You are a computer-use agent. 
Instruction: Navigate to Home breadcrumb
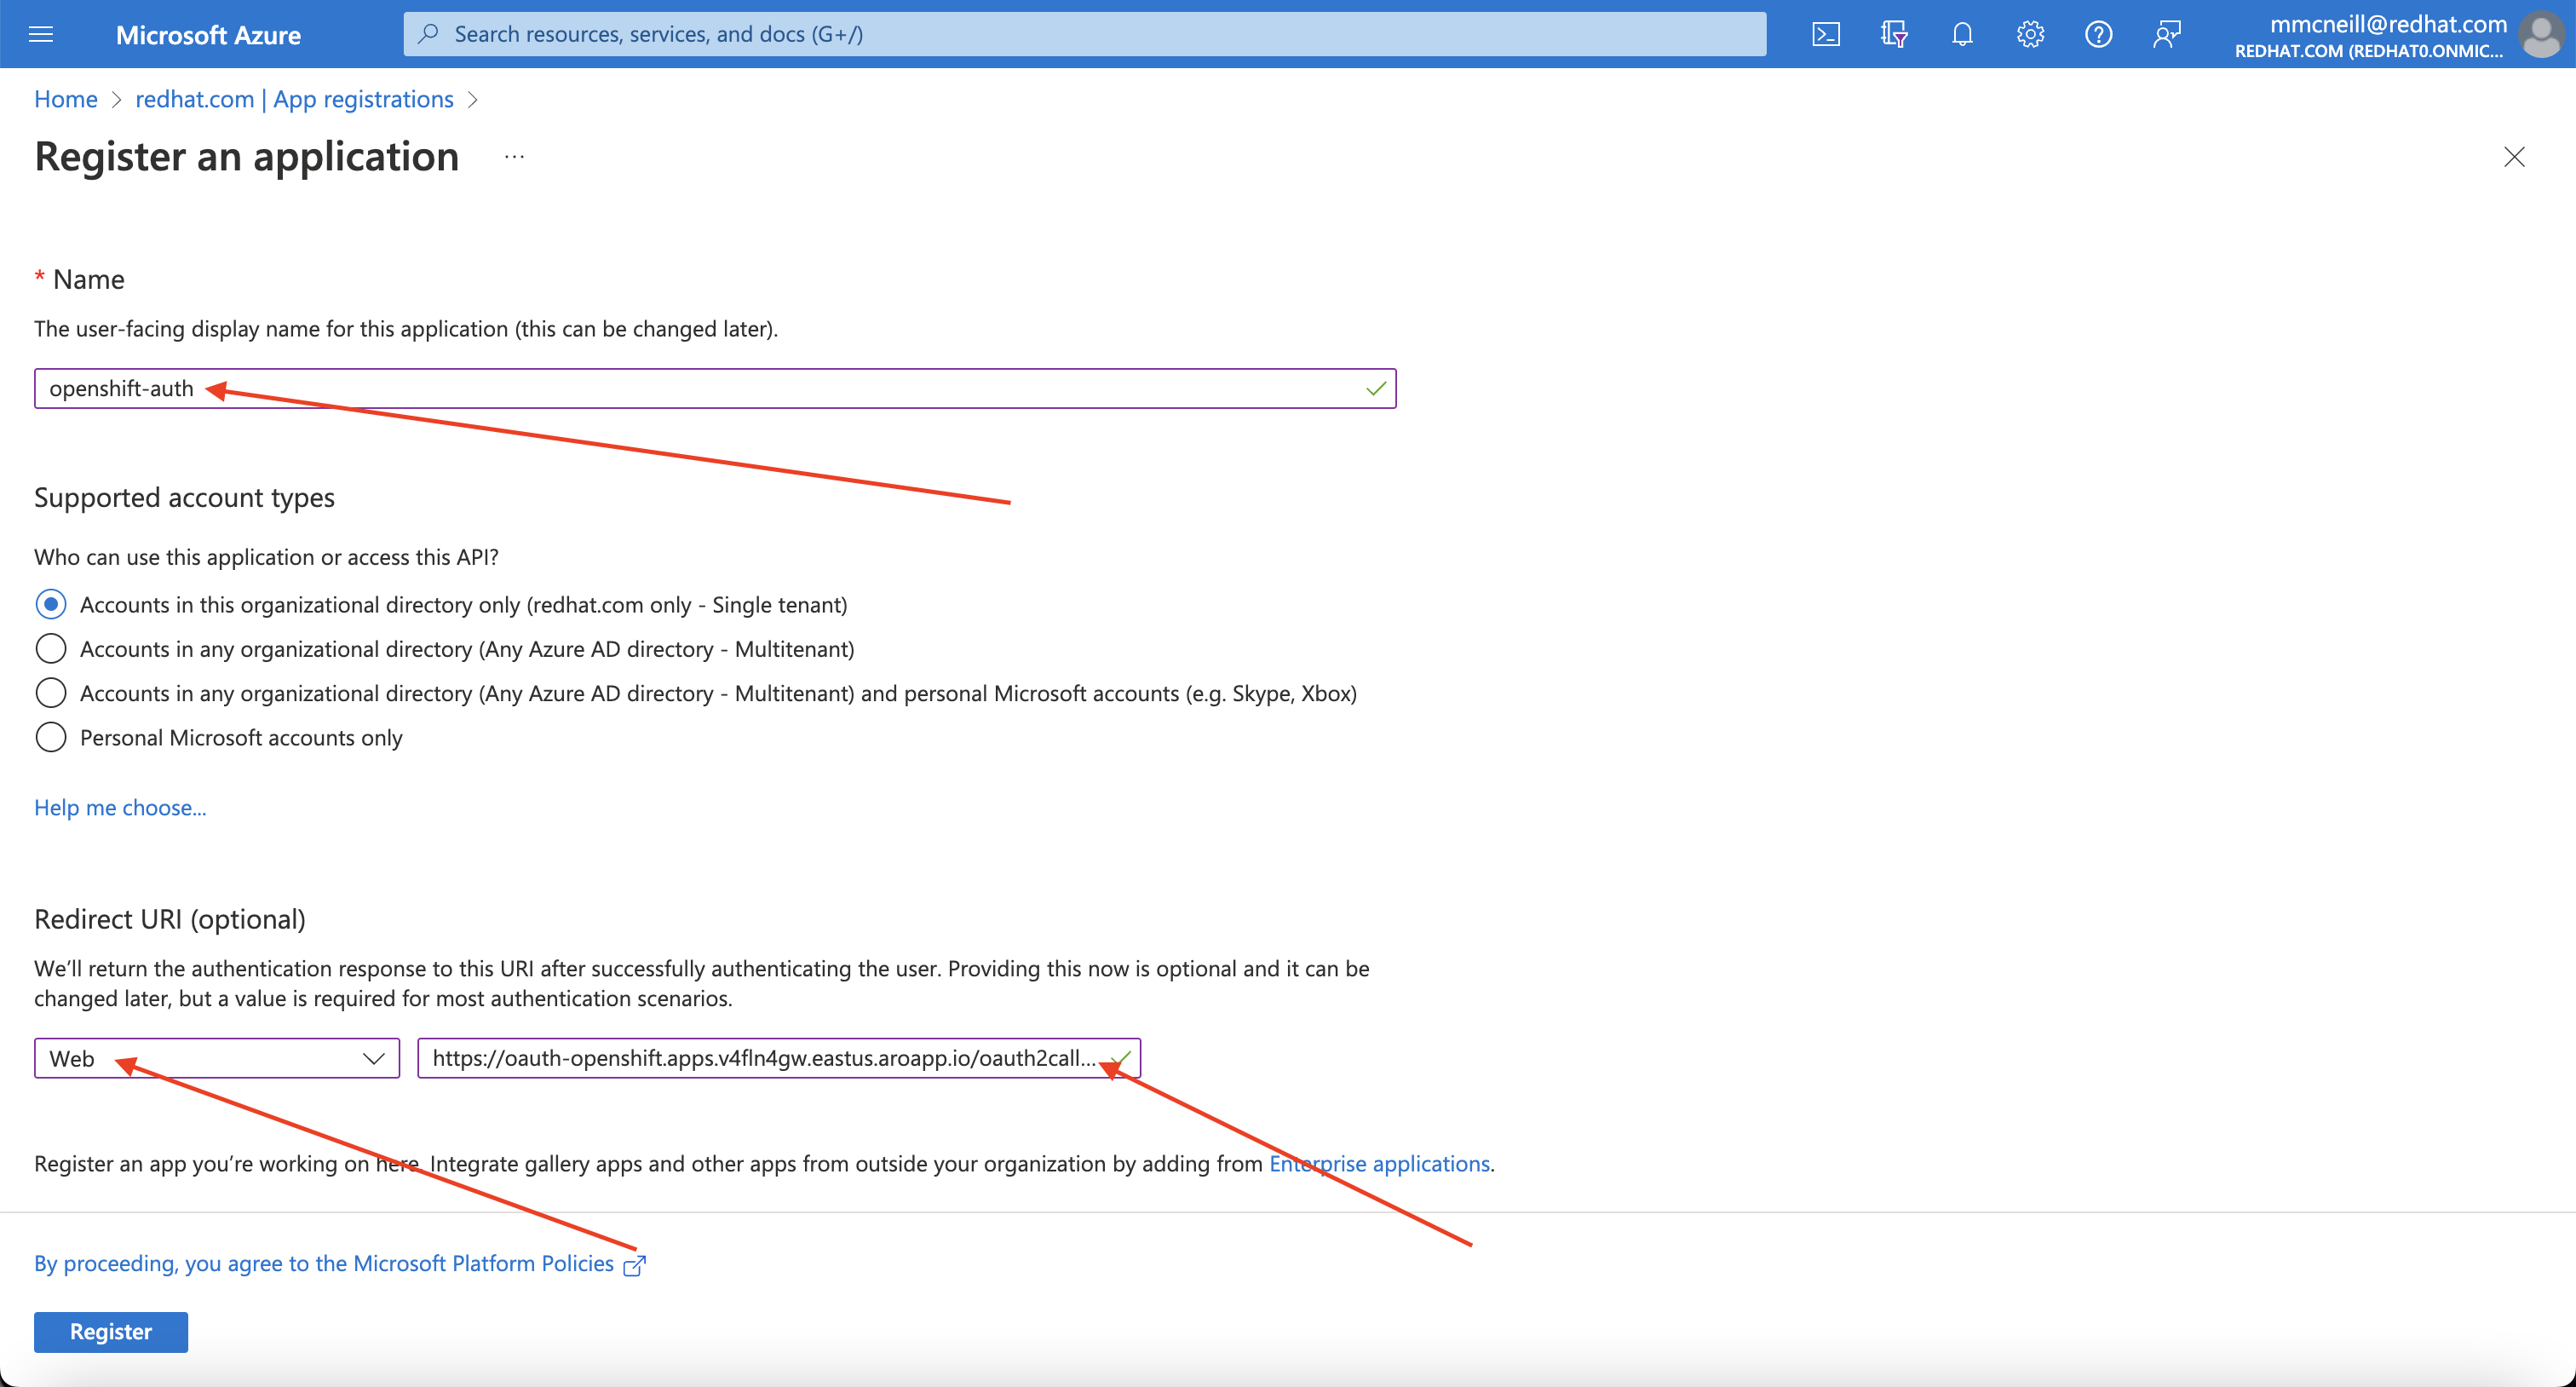[x=65, y=98]
